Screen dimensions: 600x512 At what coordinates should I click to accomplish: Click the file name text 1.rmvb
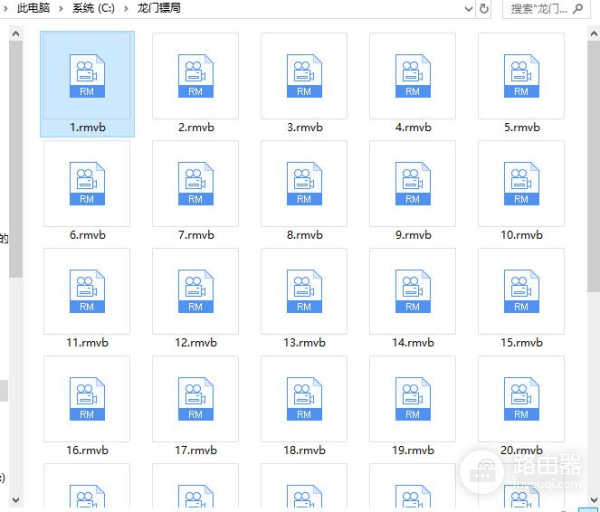[x=87, y=127]
